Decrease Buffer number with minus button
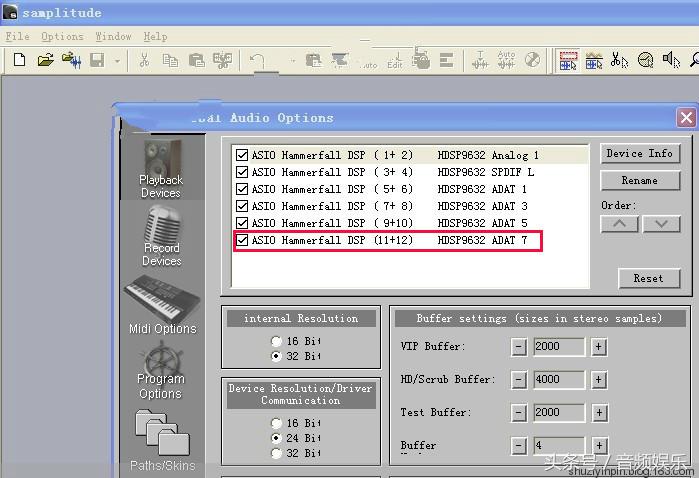 pyautogui.click(x=518, y=445)
